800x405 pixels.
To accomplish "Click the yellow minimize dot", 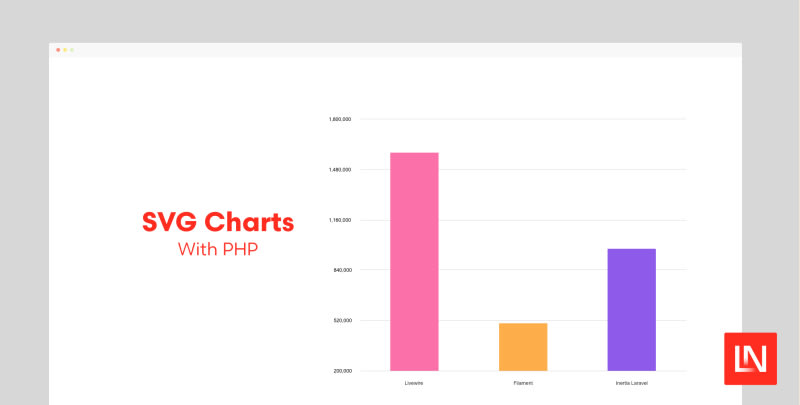I will pyautogui.click(x=65, y=50).
